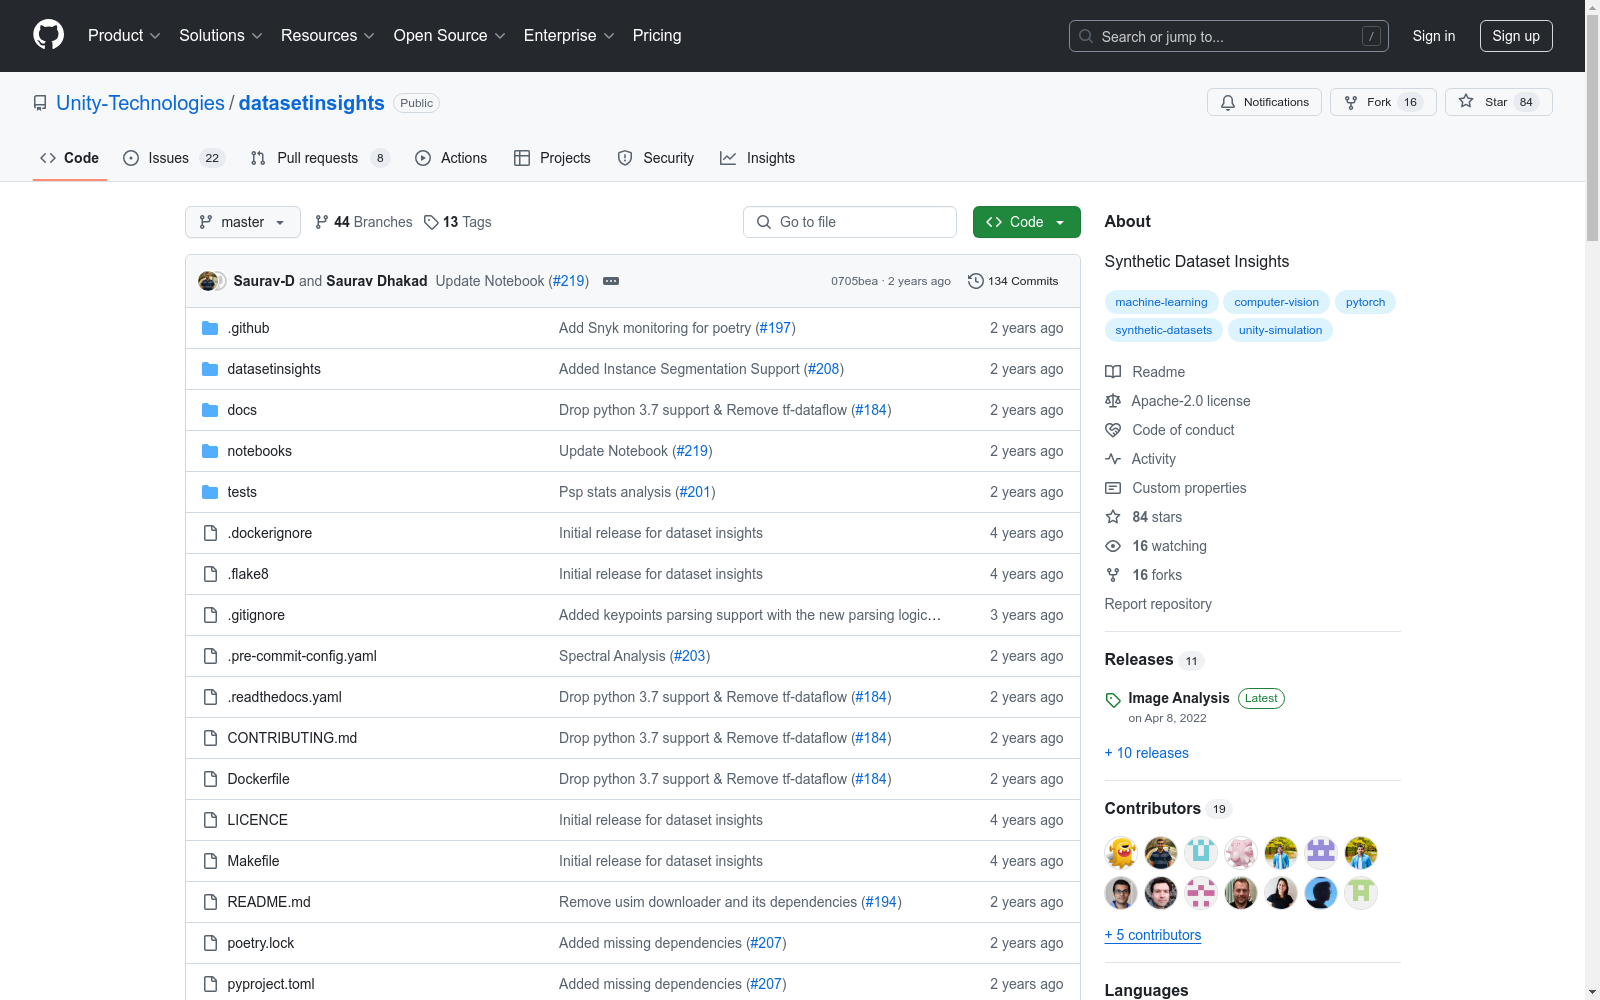Select the machine-learning topic tag
Viewport: 1600px width, 1000px height.
tap(1161, 302)
